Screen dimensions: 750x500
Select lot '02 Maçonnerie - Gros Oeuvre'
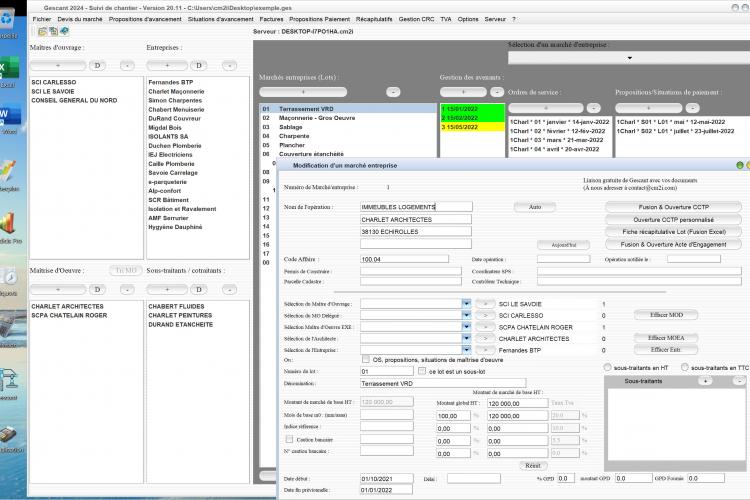348,118
